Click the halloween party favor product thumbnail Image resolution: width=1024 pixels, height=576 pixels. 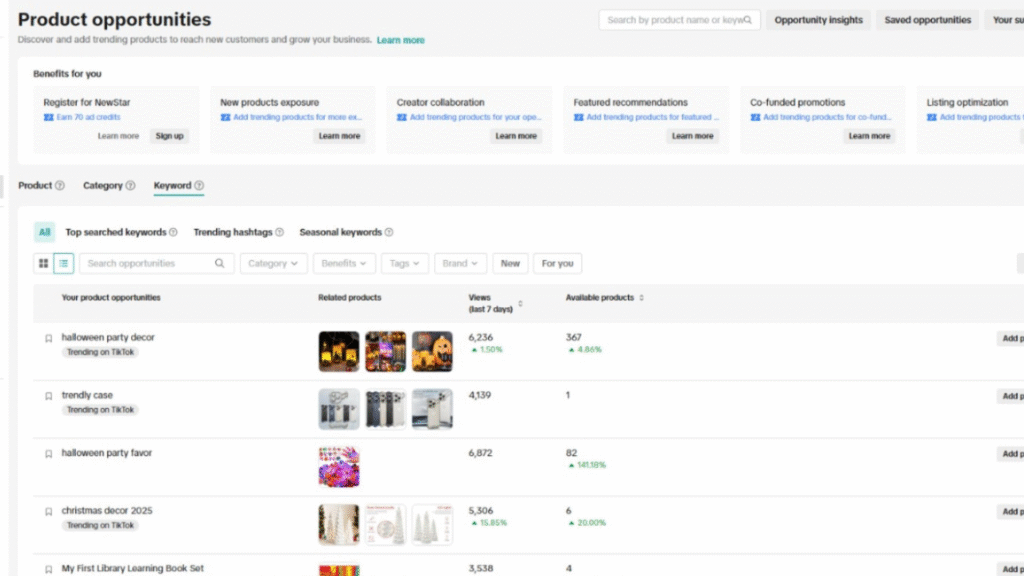339,466
